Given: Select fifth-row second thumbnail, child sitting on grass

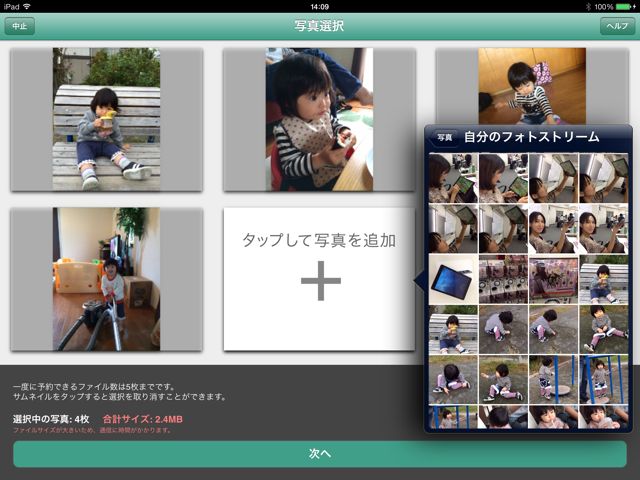Looking at the screenshot, I should pos(503,380).
